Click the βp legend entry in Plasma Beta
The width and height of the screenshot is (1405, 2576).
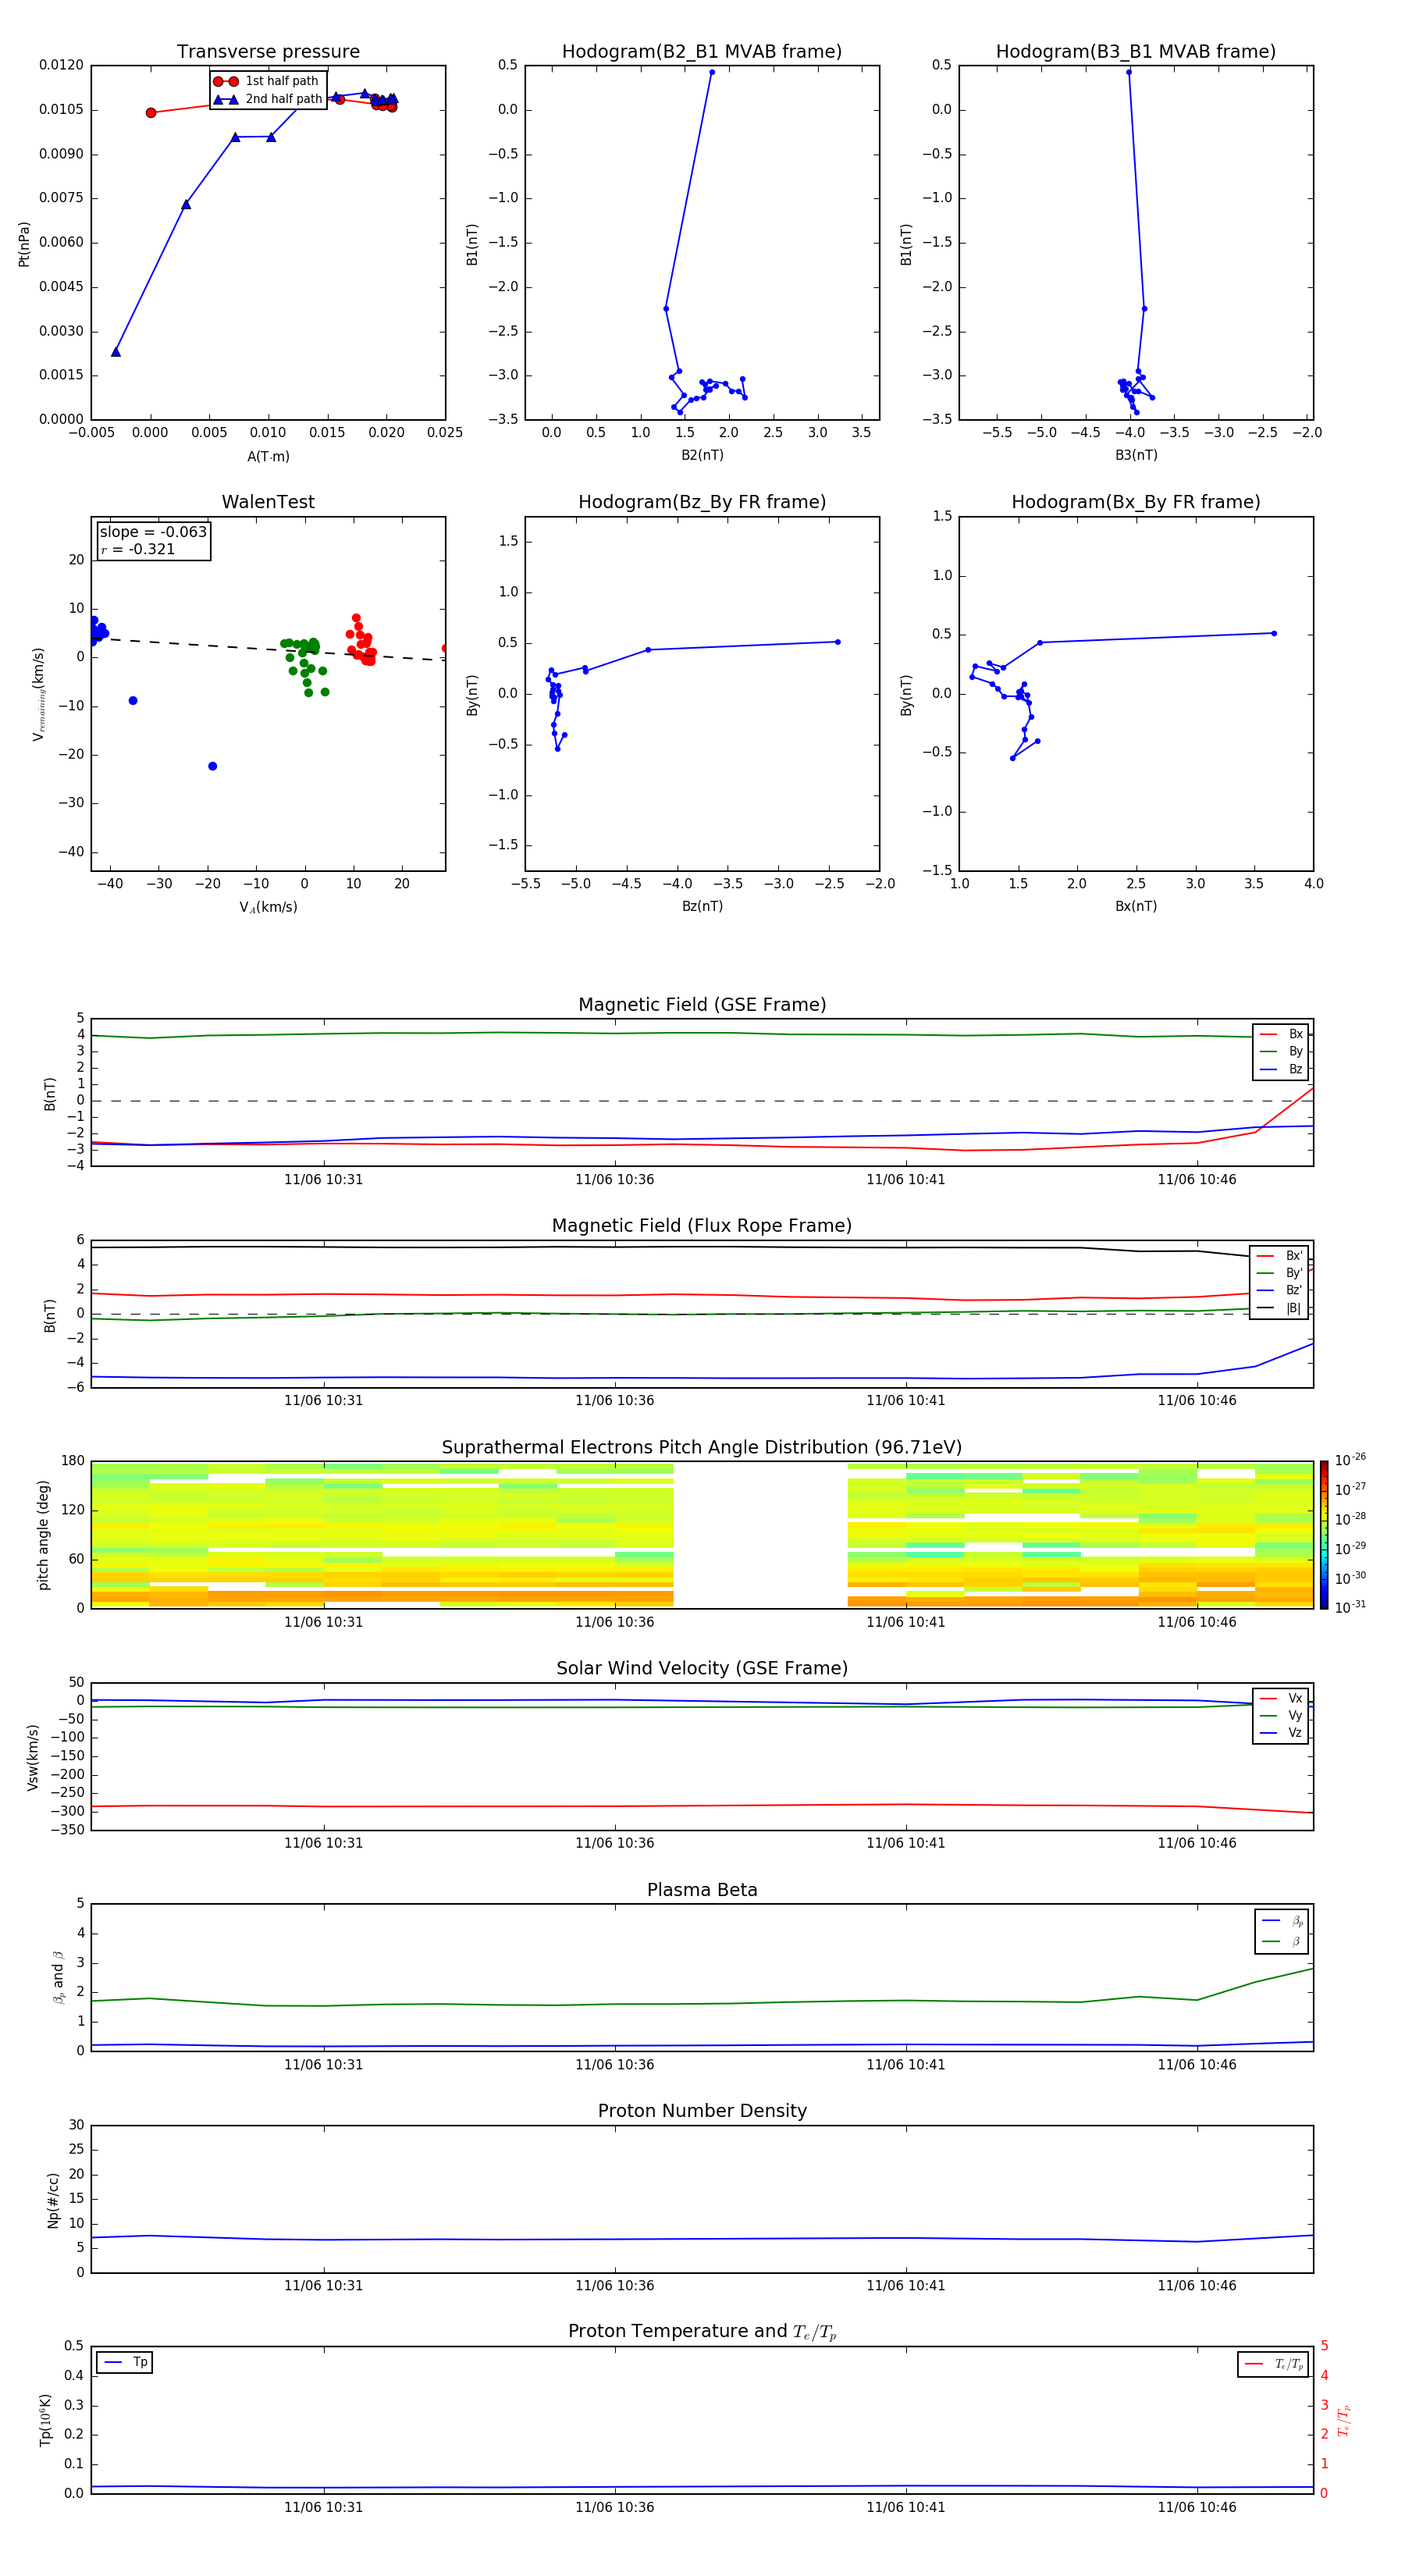point(1283,1921)
